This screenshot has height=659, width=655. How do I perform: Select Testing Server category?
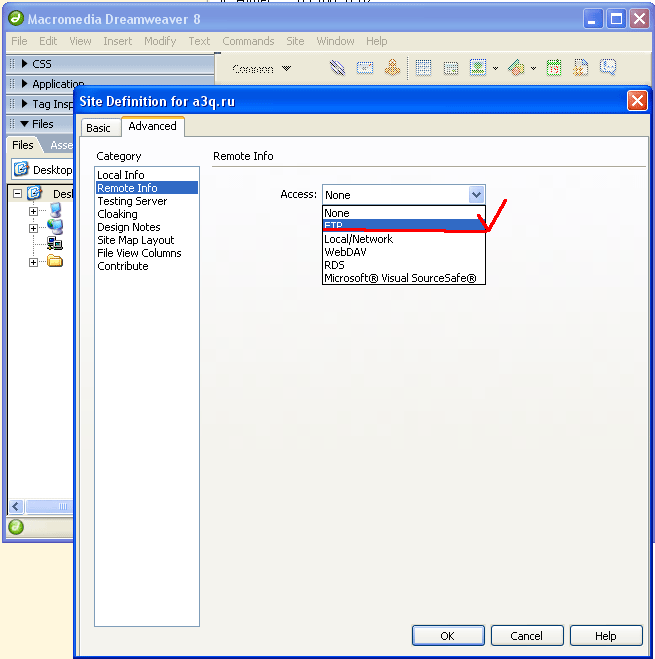(146, 201)
